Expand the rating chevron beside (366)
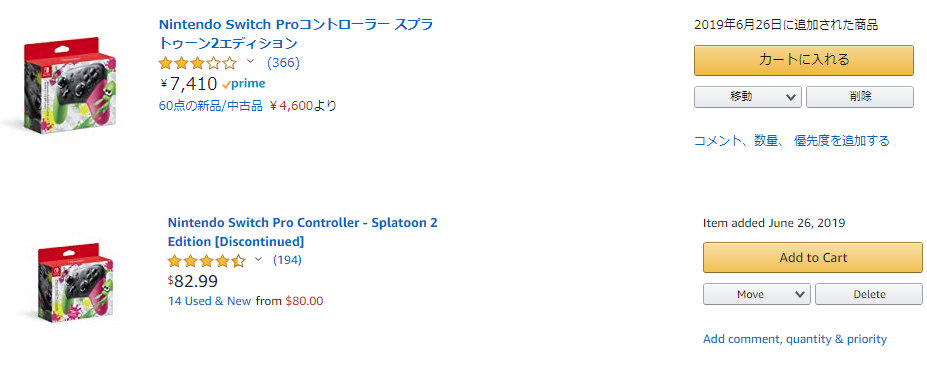Screen dimensions: 927x365 250,61
